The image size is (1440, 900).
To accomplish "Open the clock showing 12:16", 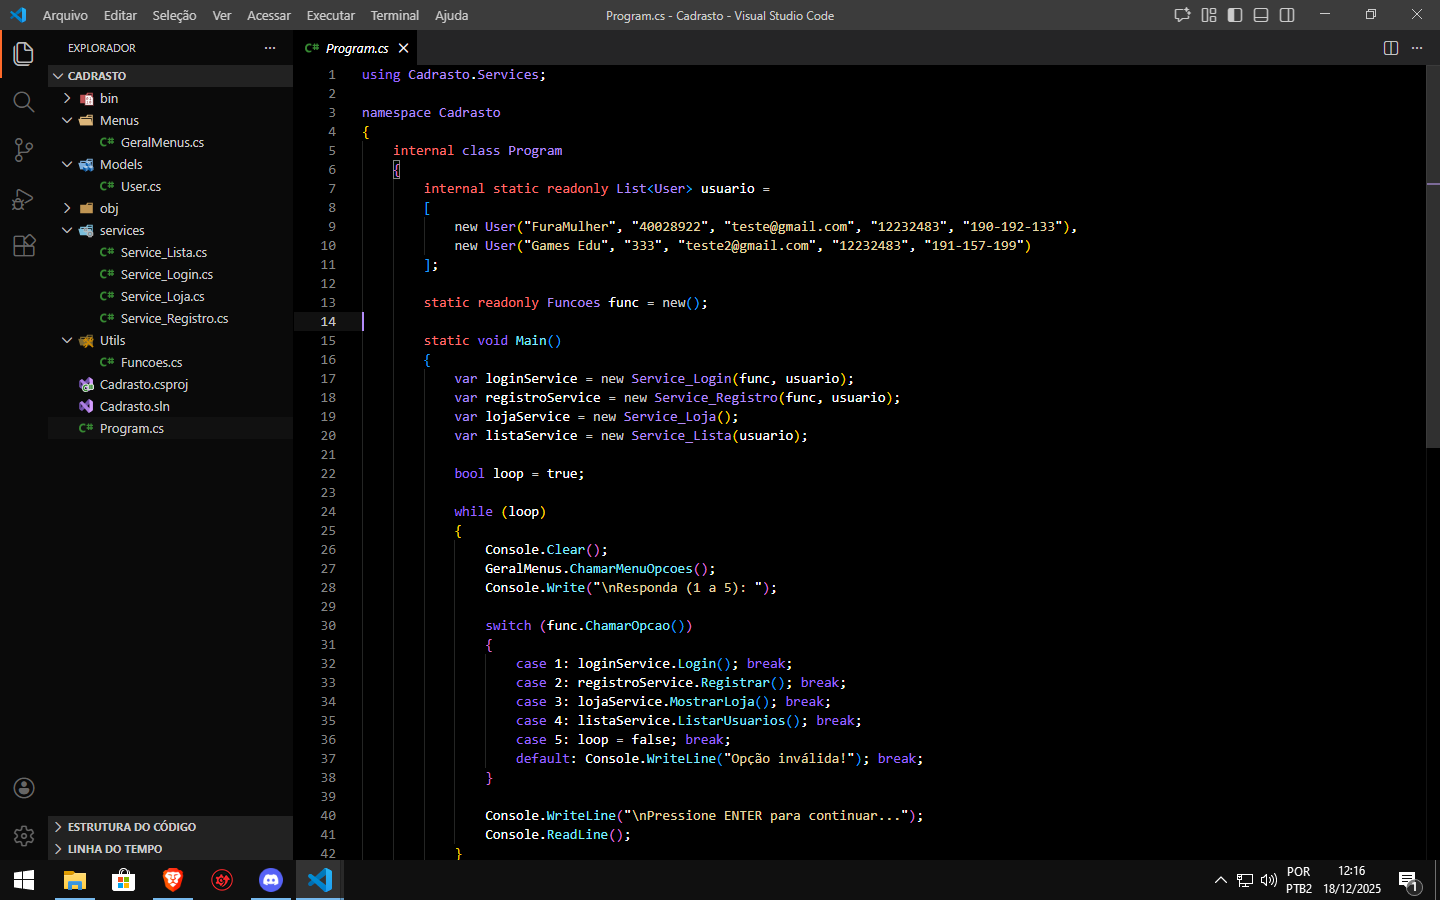I will [1352, 880].
